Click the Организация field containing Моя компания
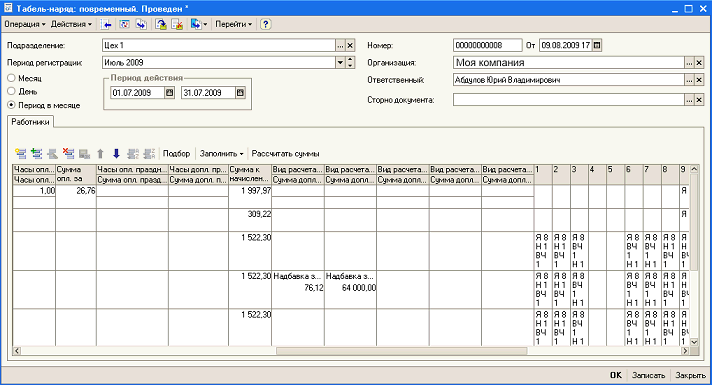The height and width of the screenshot is (386, 713). tap(569, 63)
